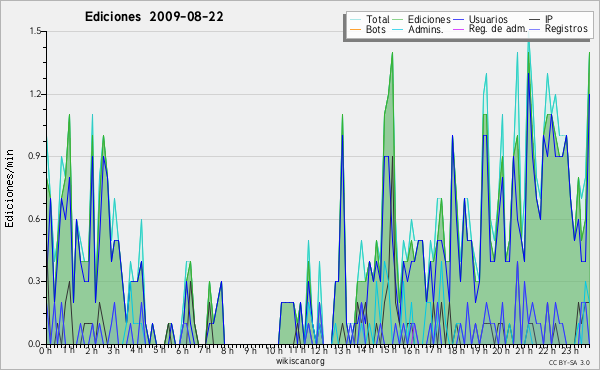This screenshot has width=600, height=370.
Task: Click the '20 h' x-axis label
Action: click(x=501, y=351)
